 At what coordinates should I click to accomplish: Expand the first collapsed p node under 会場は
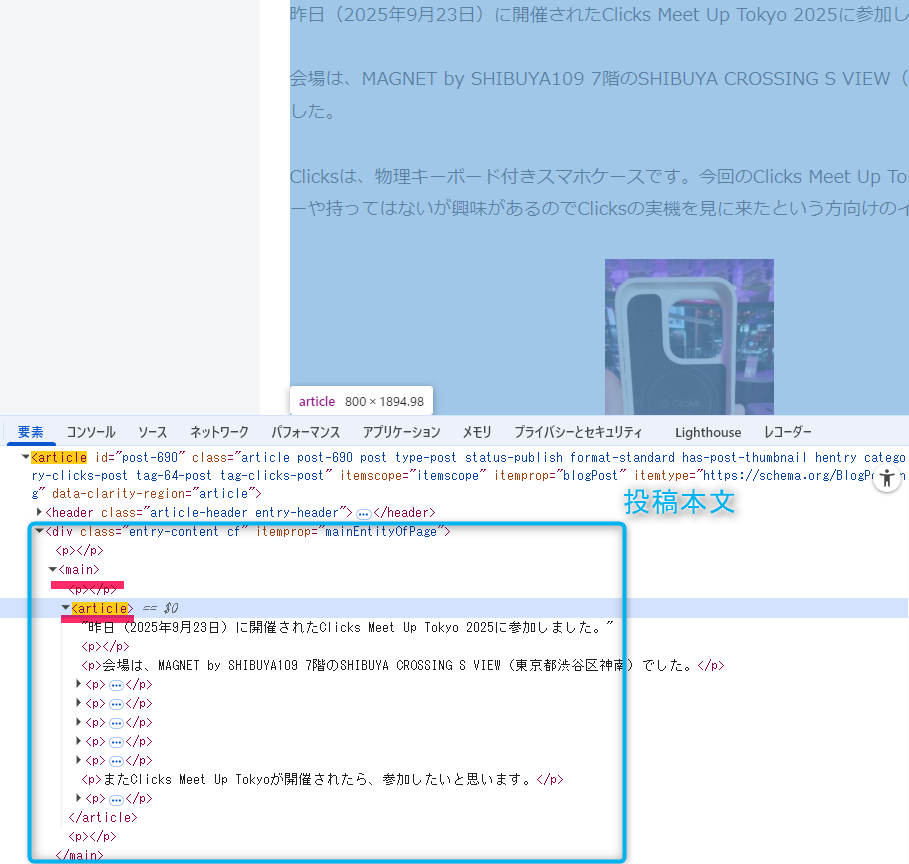(x=78, y=684)
